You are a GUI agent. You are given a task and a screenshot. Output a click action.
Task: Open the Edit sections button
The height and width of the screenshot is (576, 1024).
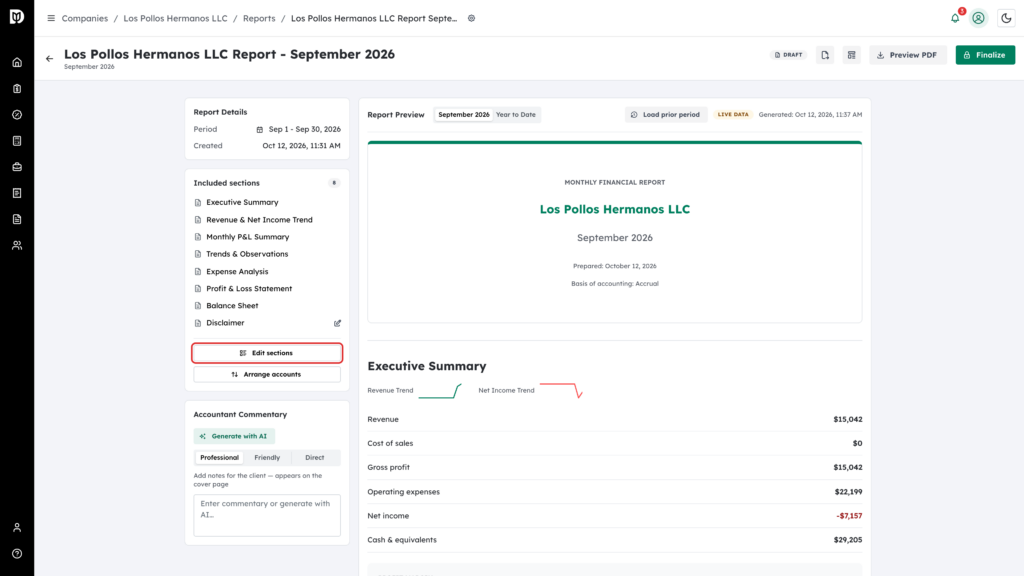pyautogui.click(x=267, y=353)
